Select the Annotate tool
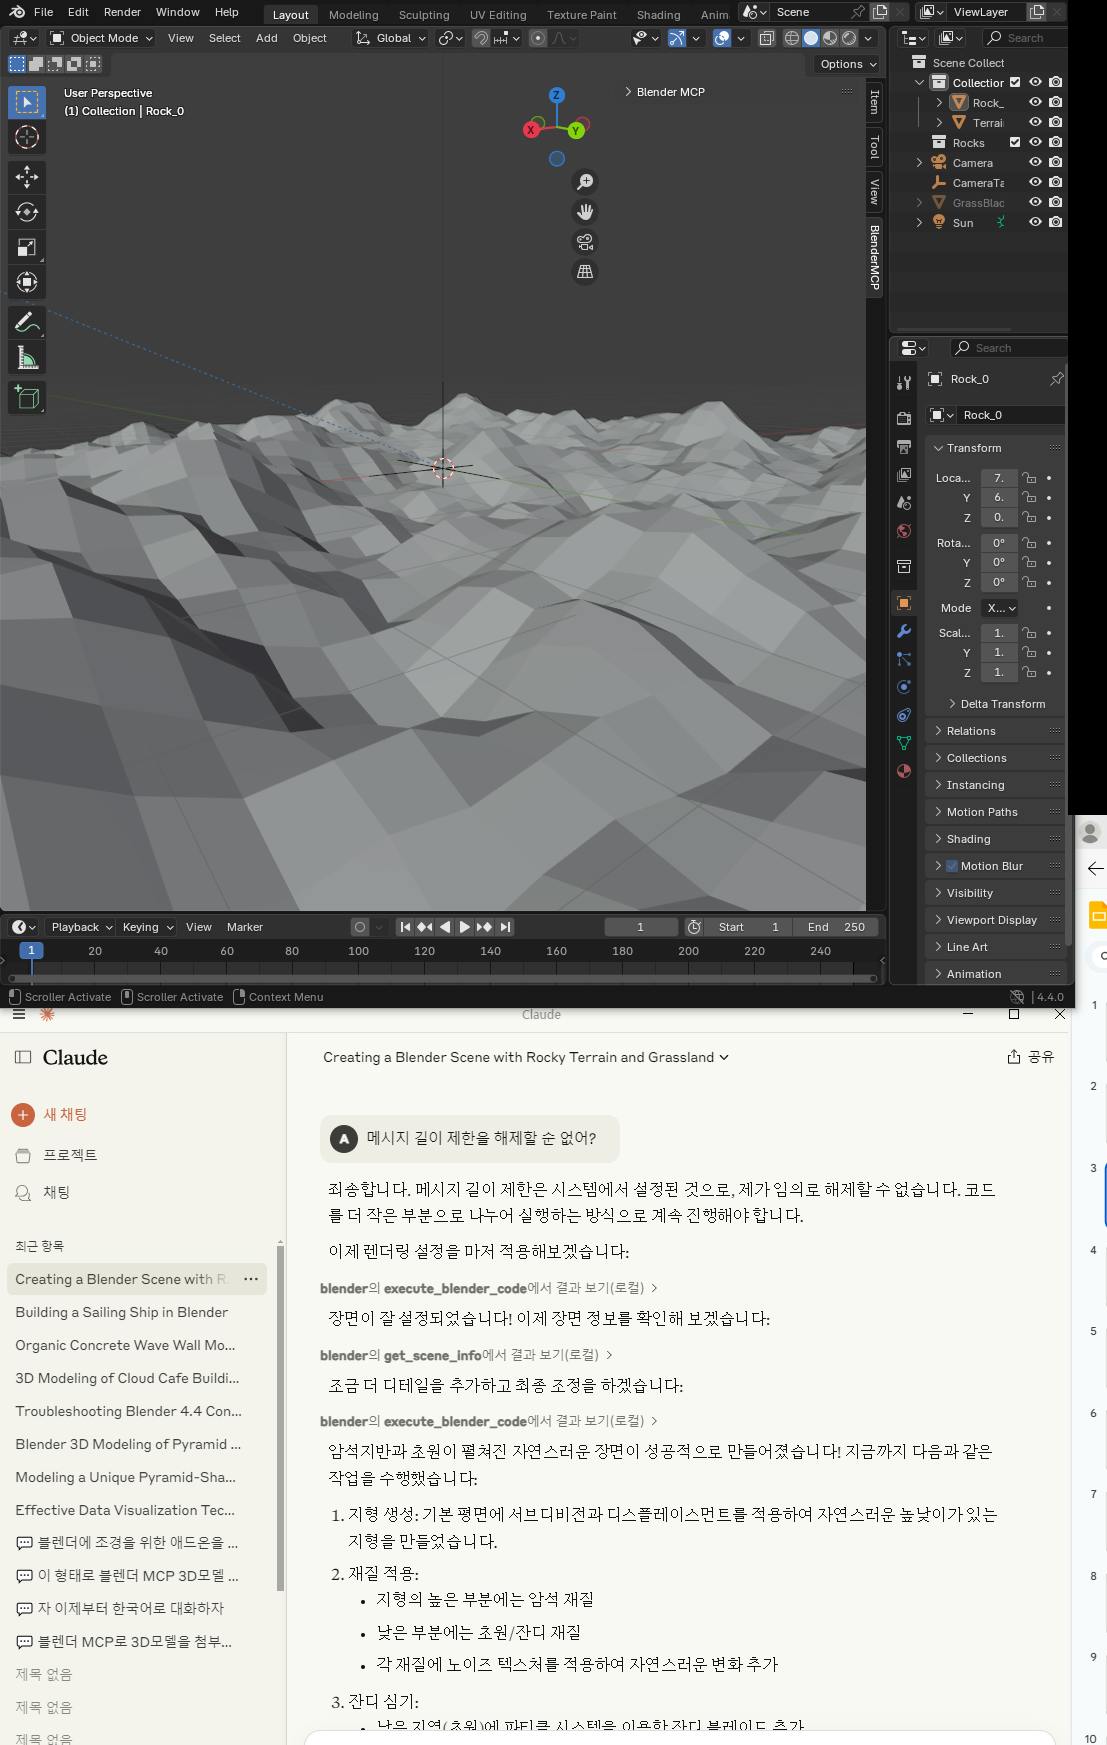 27,322
